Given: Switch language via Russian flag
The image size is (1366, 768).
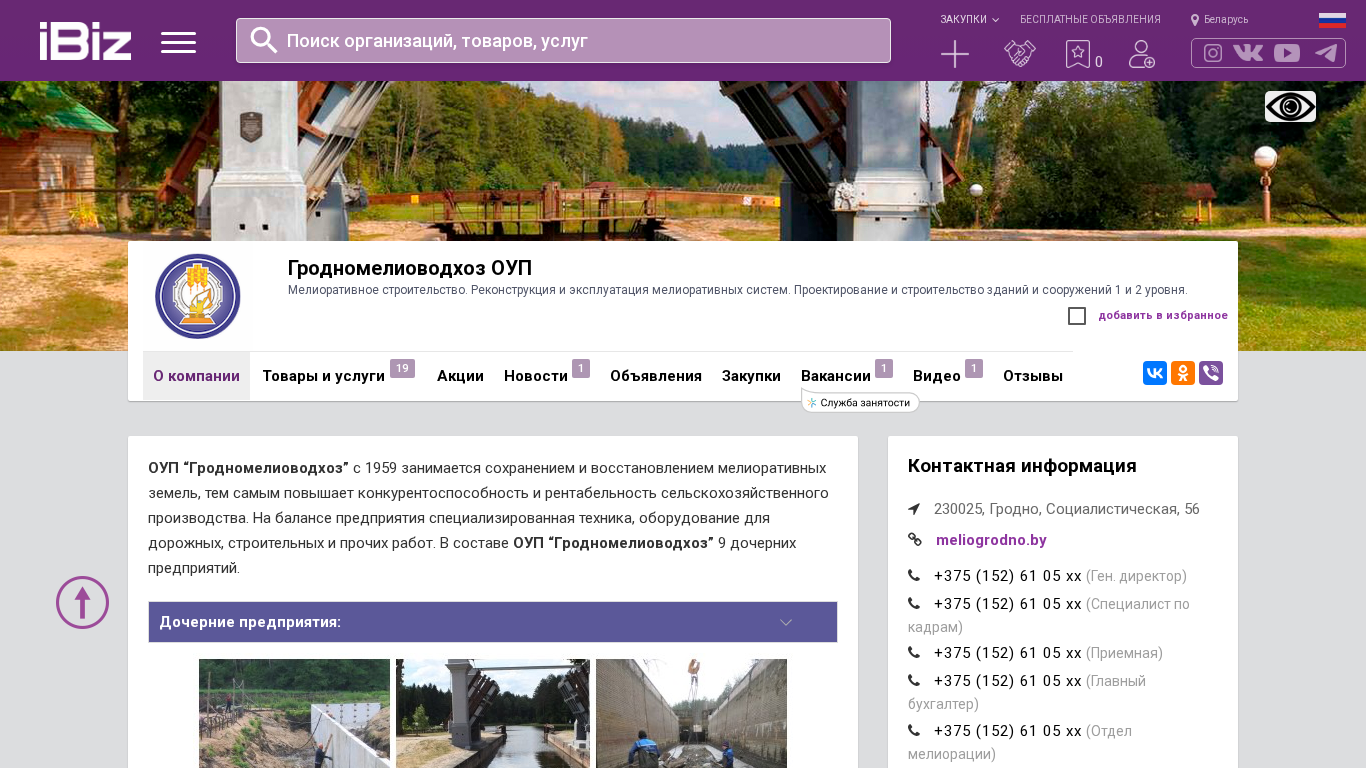Looking at the screenshot, I should pos(1332,20).
